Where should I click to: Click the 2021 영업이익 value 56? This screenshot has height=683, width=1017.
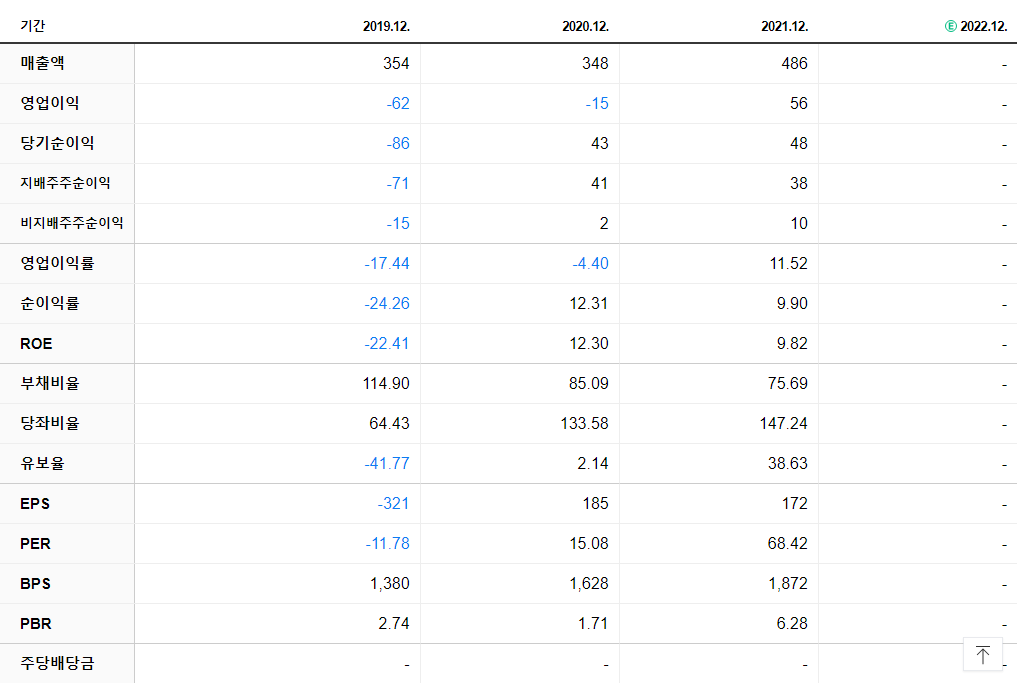click(x=798, y=104)
